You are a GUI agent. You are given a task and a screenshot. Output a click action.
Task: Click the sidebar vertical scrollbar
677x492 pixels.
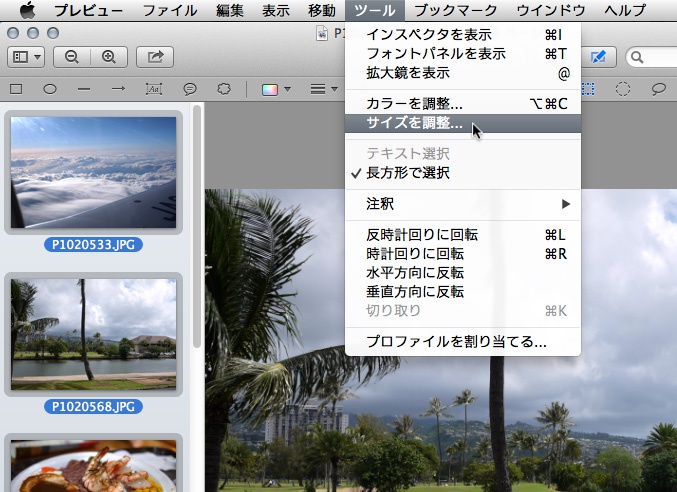197,227
